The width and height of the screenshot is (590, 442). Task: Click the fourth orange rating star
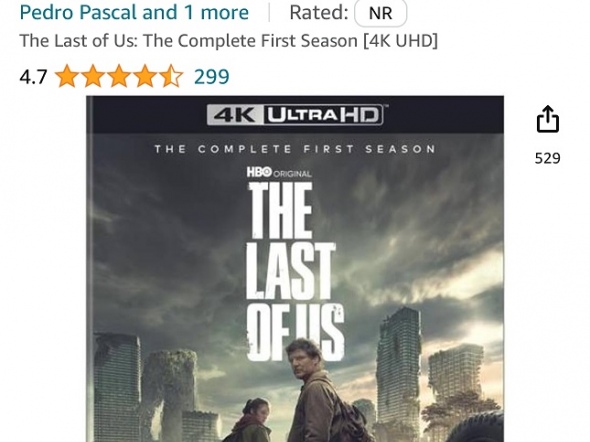145,76
